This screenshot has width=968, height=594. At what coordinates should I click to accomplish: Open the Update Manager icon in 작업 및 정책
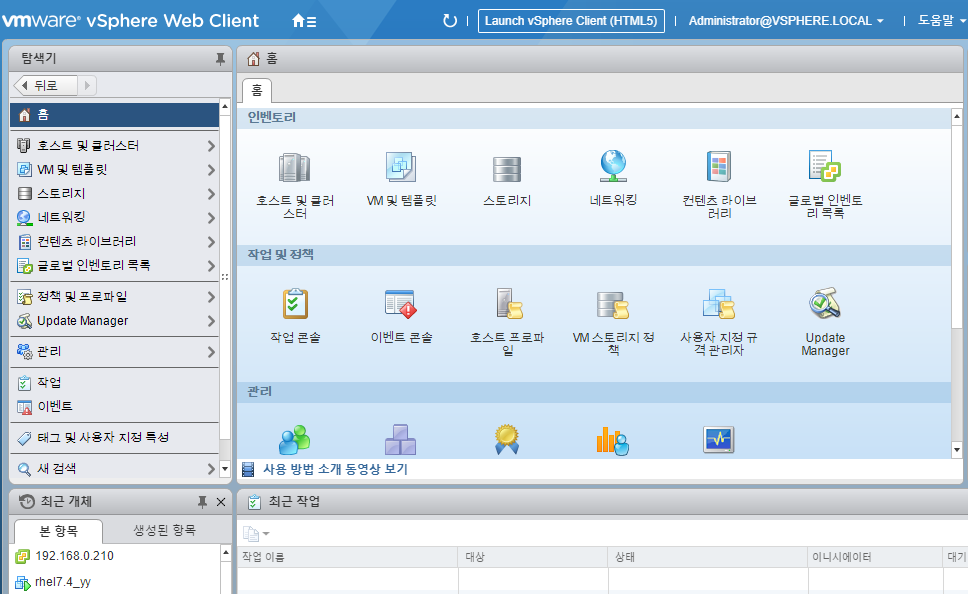[825, 303]
